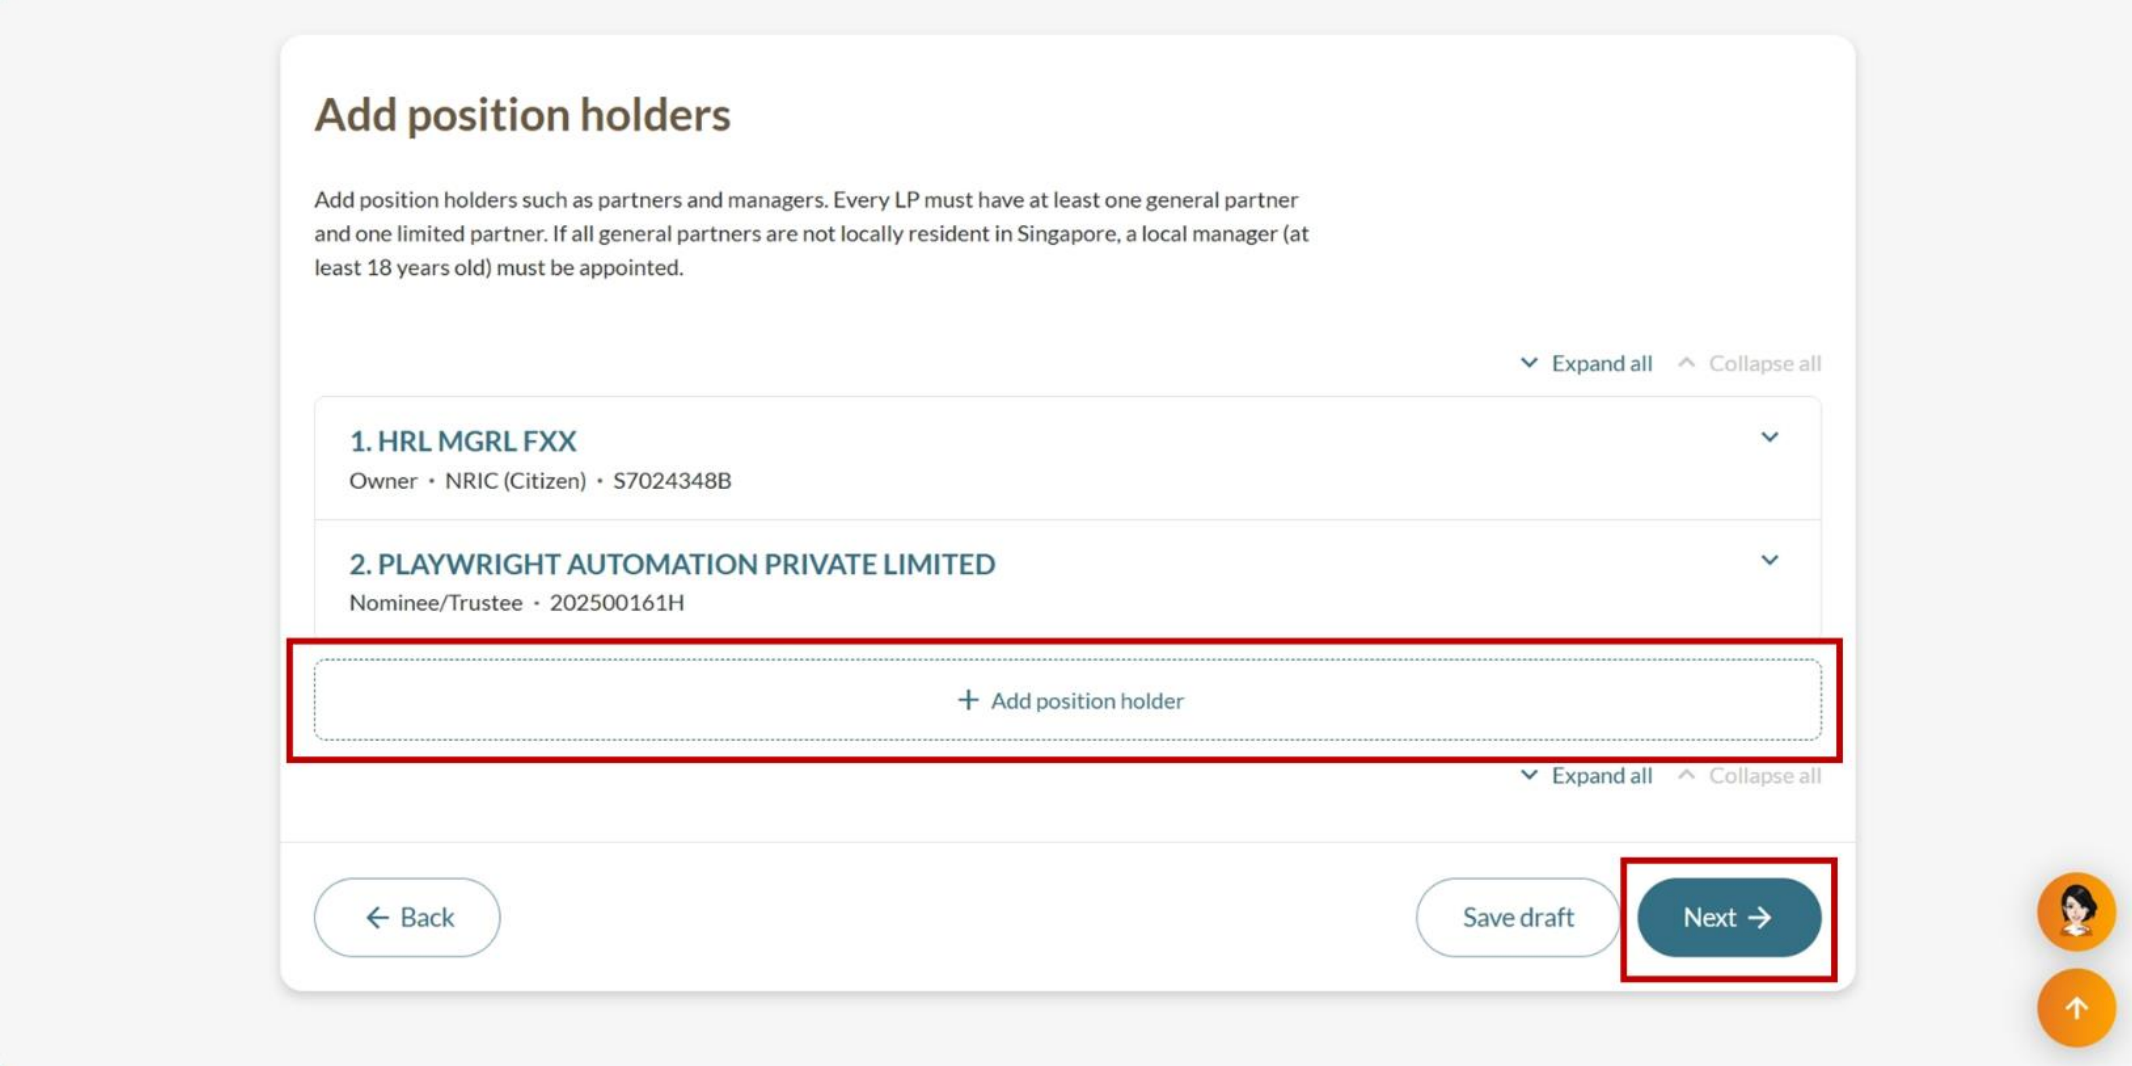The width and height of the screenshot is (2132, 1066).
Task: Go back to the previous step
Action: click(x=407, y=917)
